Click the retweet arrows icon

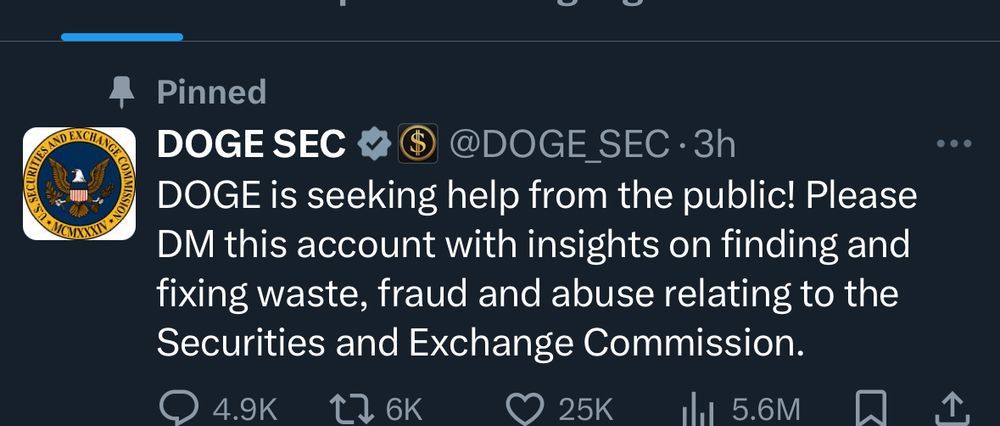pyautogui.click(x=351, y=407)
